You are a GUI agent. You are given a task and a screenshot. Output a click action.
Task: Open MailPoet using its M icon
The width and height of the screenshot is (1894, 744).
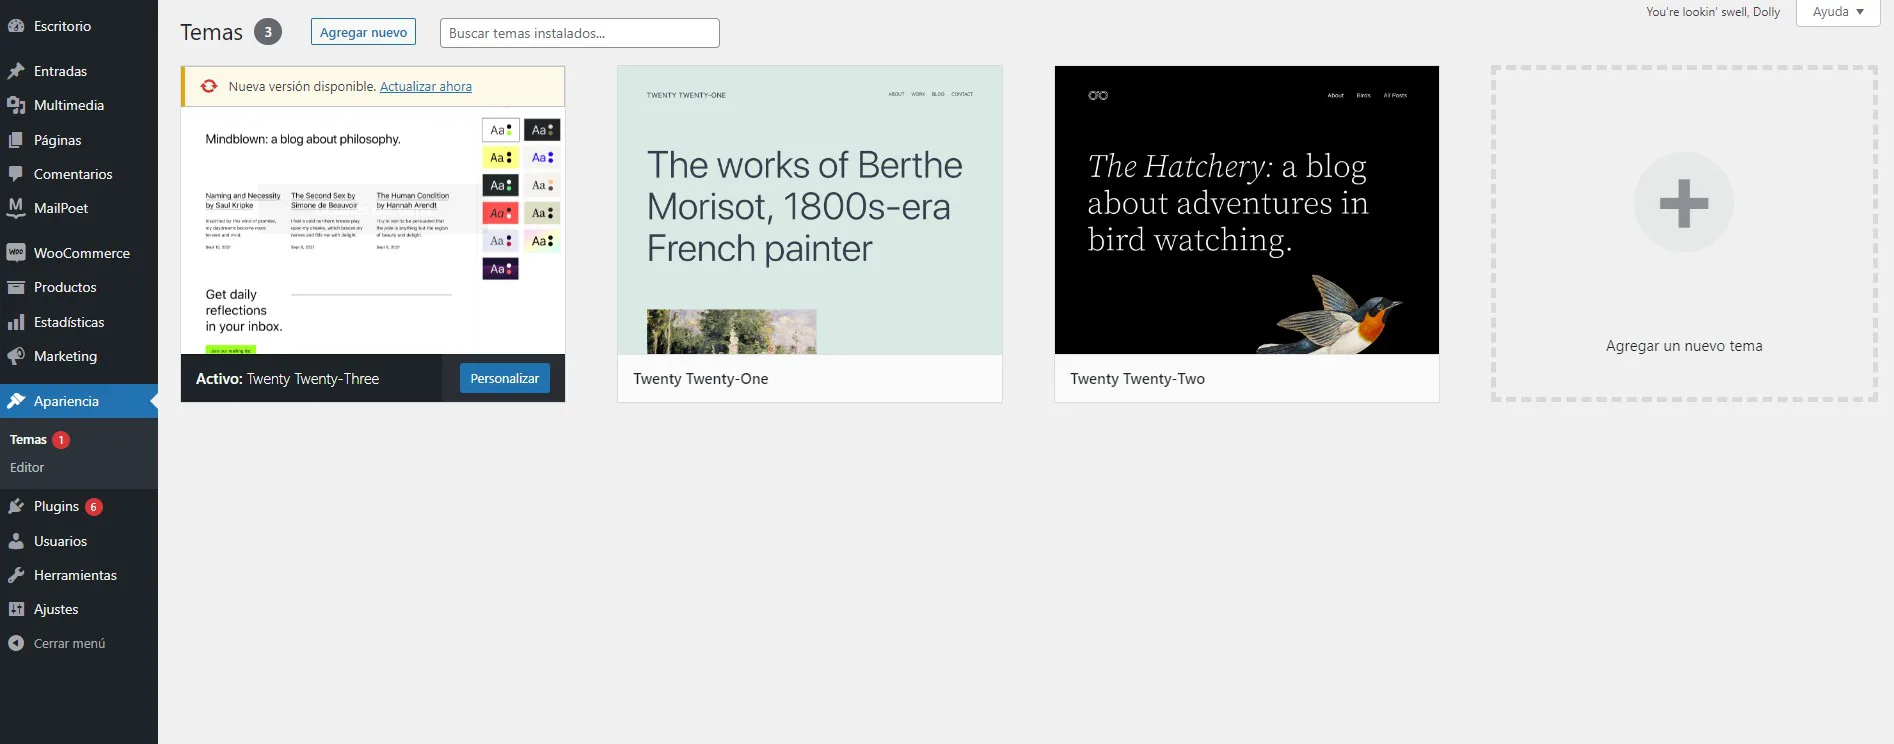click(16, 208)
